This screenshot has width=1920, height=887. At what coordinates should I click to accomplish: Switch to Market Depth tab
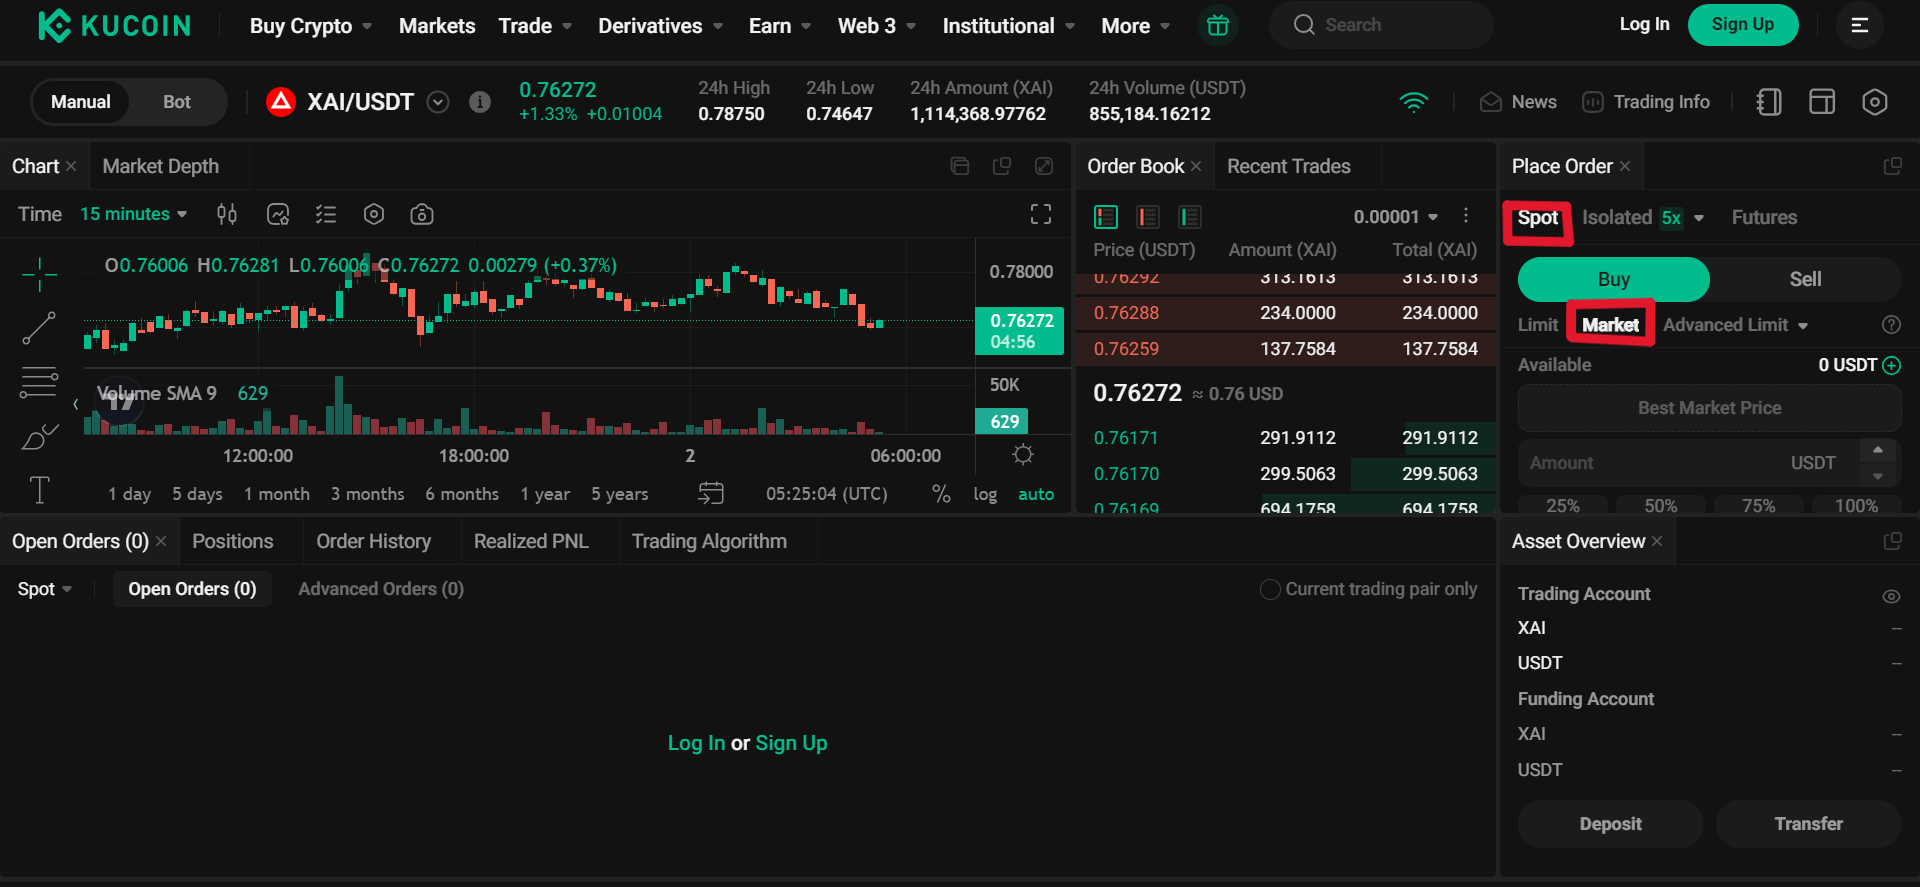pos(160,166)
